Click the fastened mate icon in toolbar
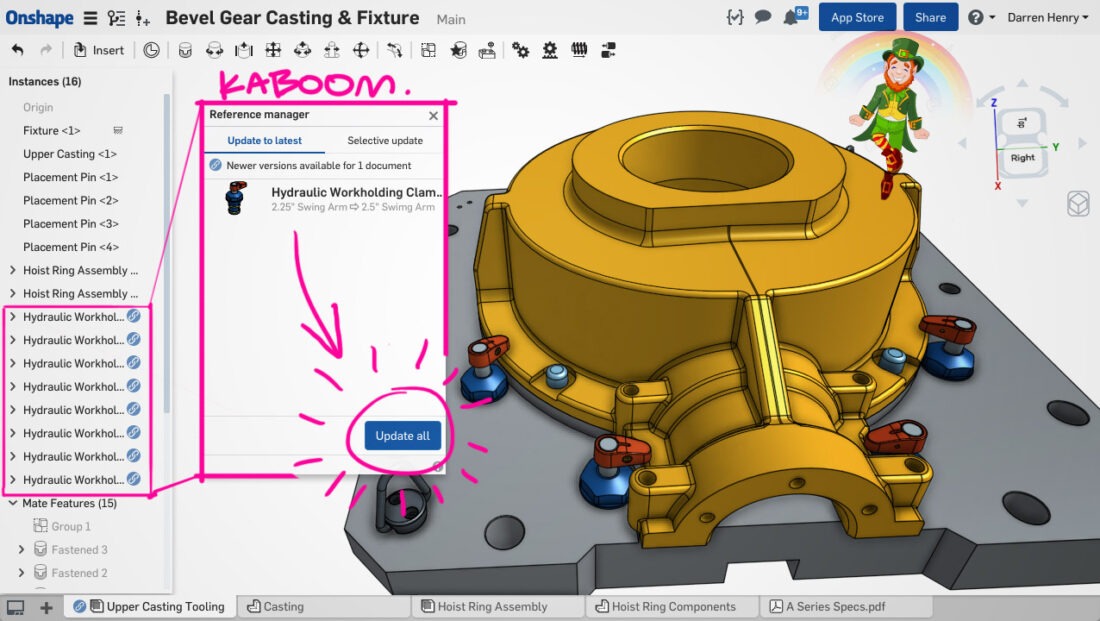Screen dimensions: 1100x621 [185, 50]
